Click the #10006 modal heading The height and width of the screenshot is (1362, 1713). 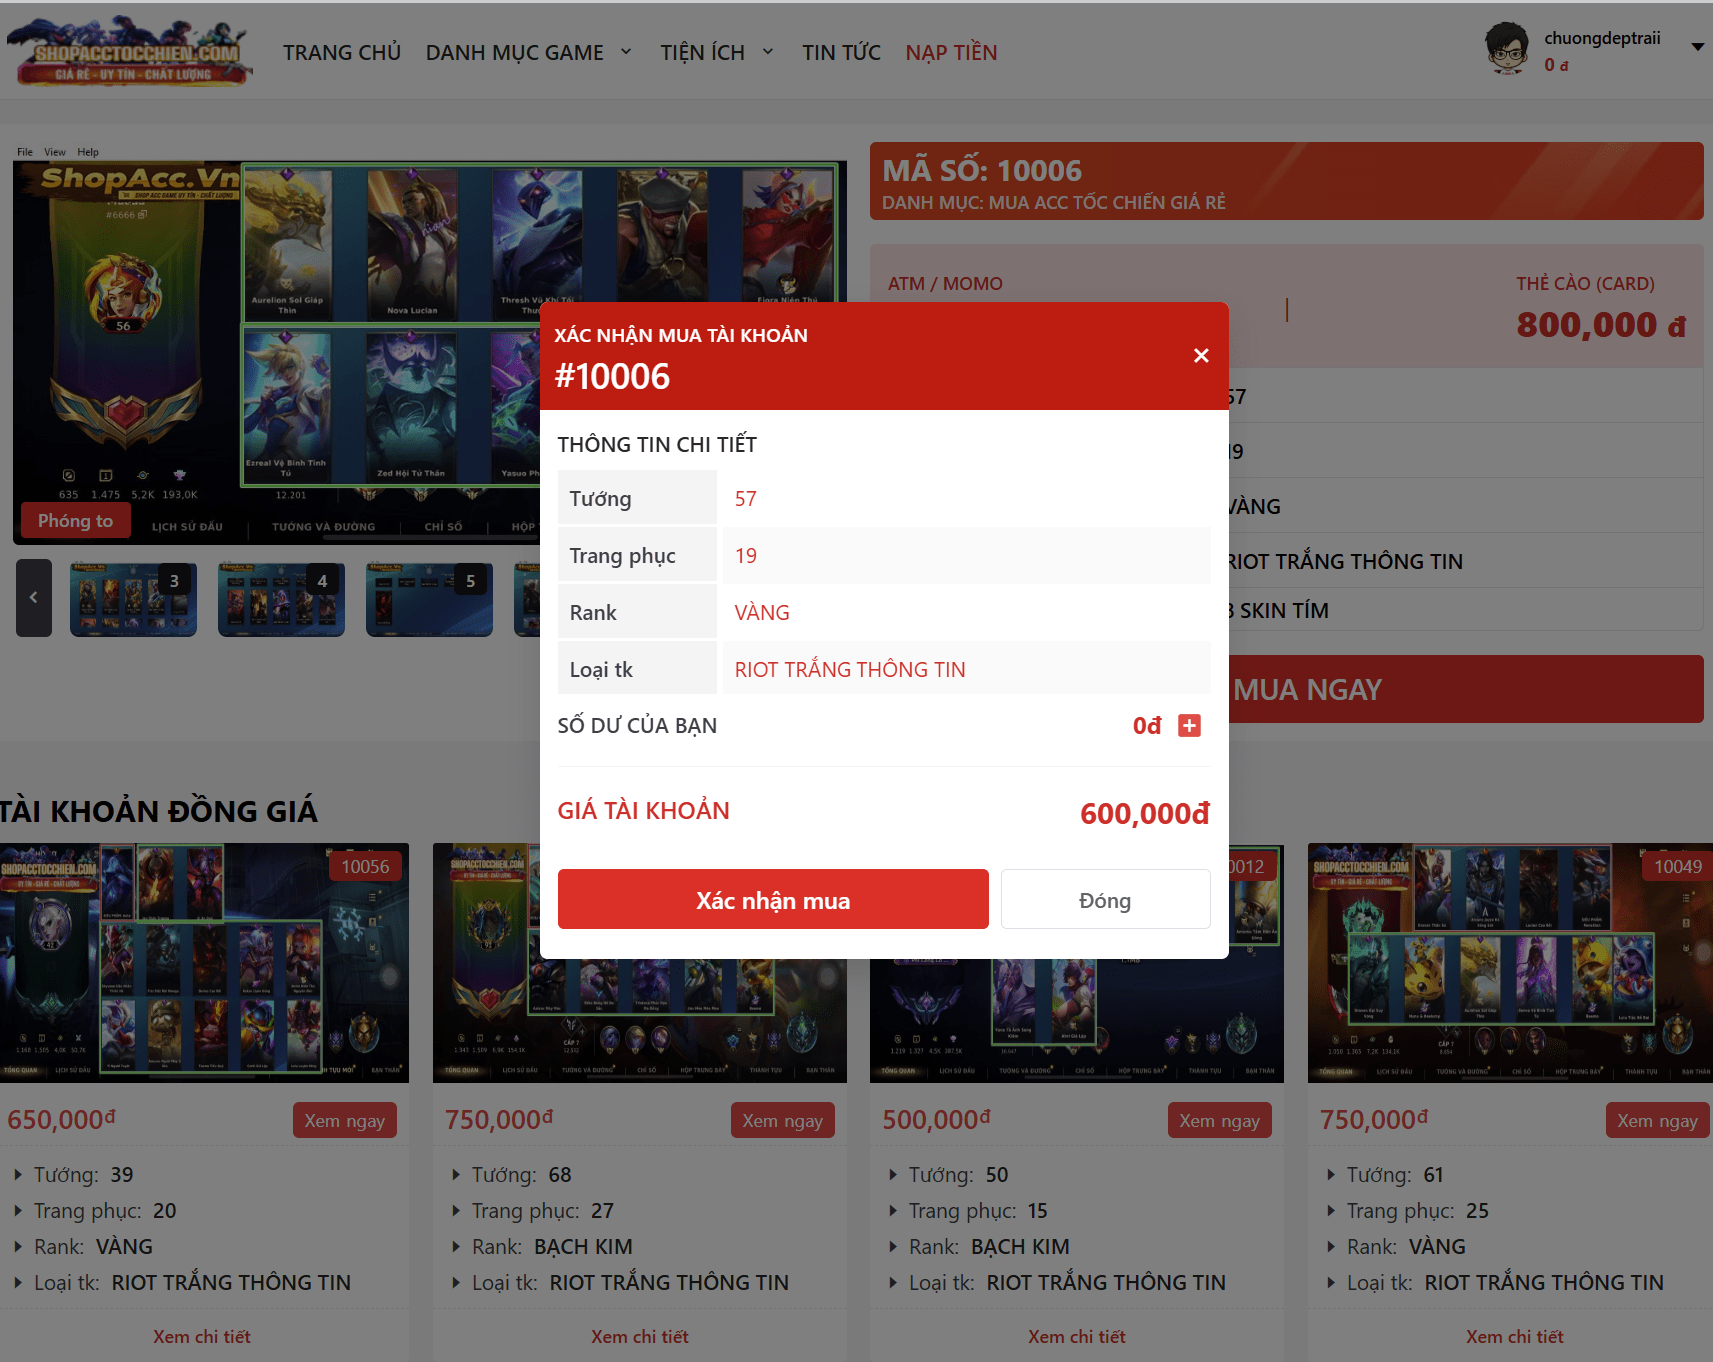coord(612,377)
